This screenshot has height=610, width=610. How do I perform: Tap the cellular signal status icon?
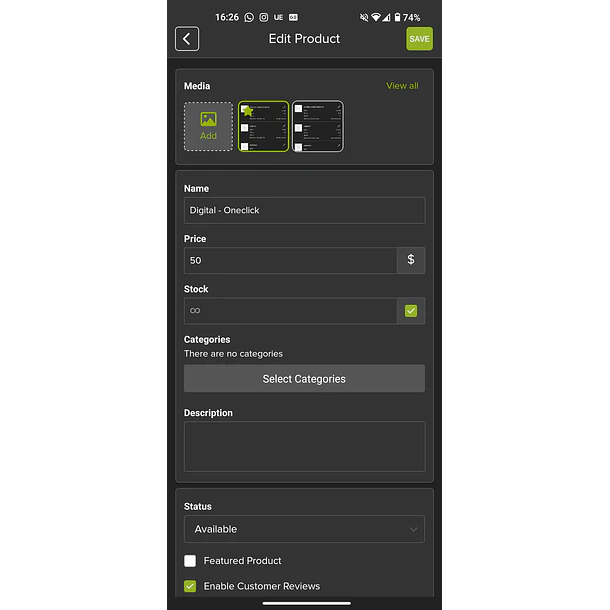tap(386, 18)
